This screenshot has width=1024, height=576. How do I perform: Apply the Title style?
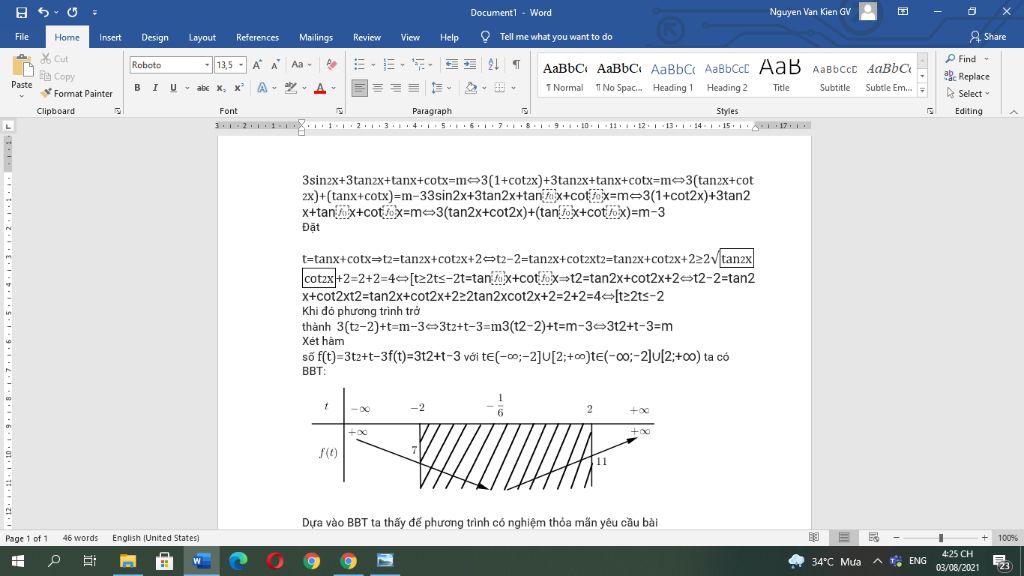780,76
